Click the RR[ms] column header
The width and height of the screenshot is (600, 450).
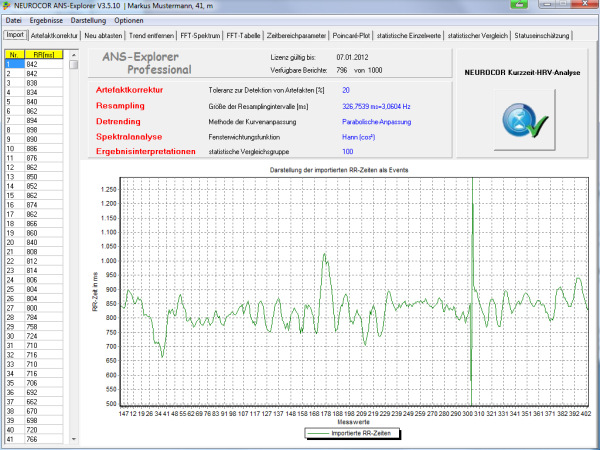[x=44, y=55]
